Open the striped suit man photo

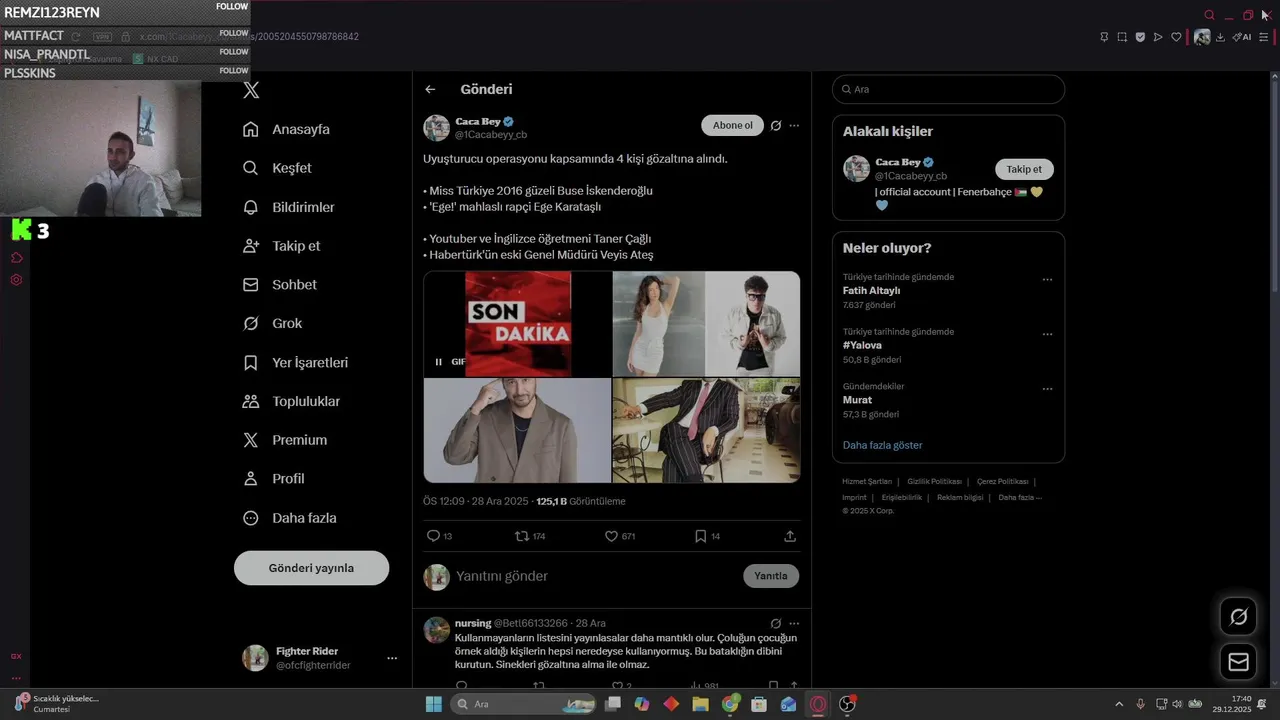[x=706, y=430]
